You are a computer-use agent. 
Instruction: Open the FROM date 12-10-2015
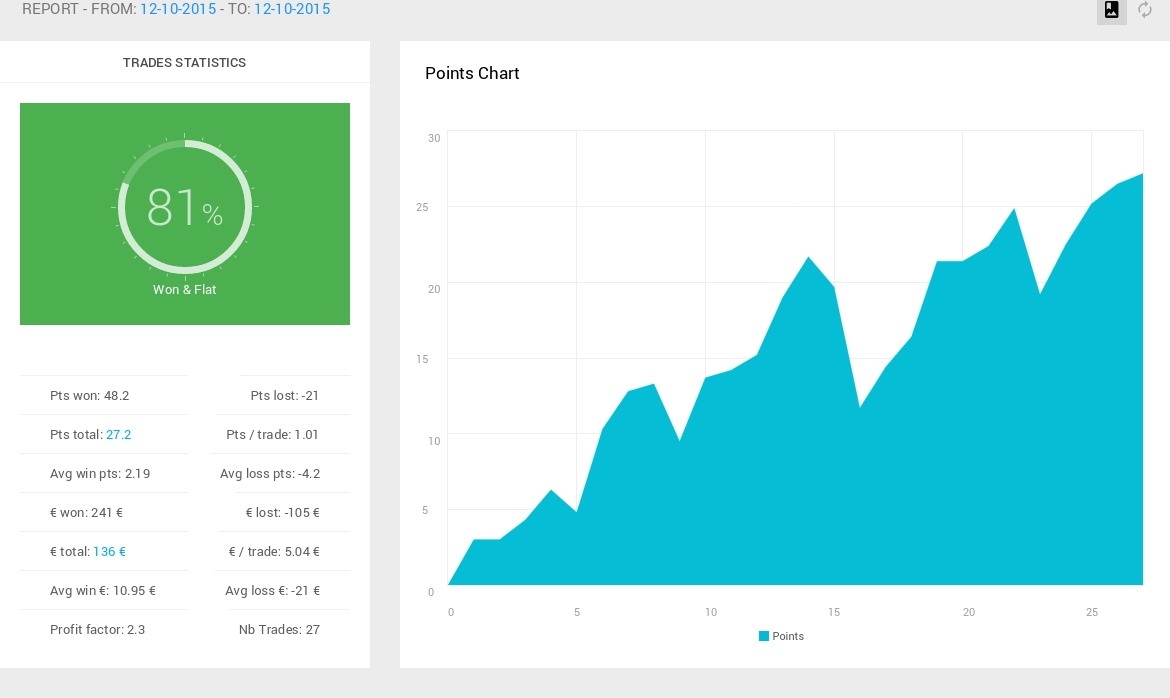(178, 9)
